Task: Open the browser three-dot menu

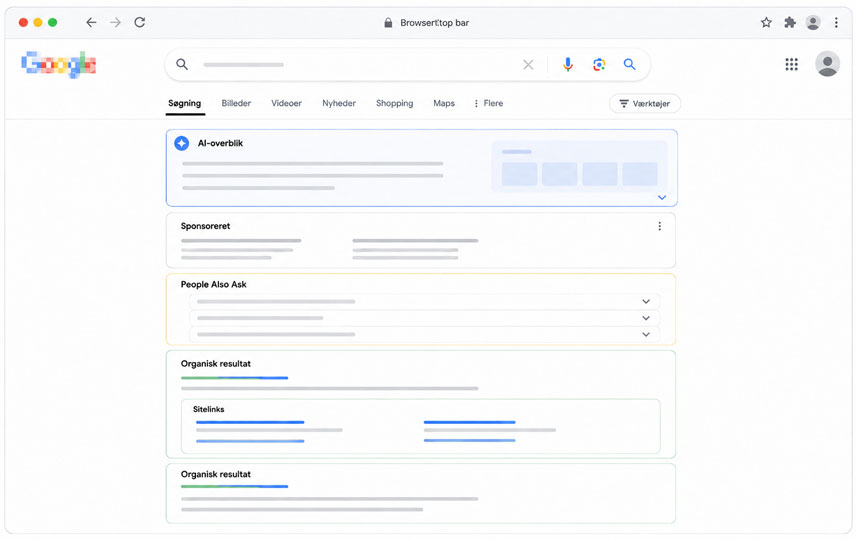Action: pos(836,22)
